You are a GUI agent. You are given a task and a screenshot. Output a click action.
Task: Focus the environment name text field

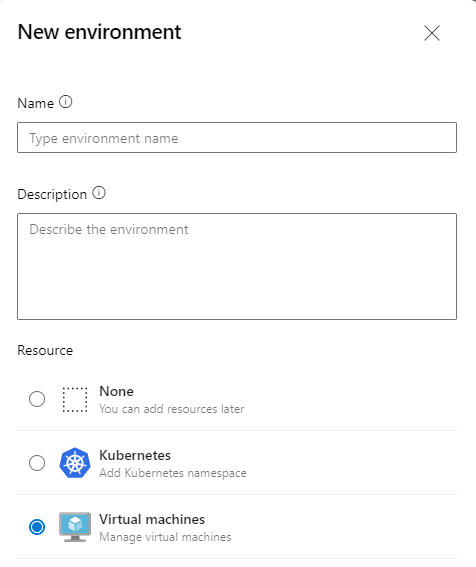coord(237,138)
